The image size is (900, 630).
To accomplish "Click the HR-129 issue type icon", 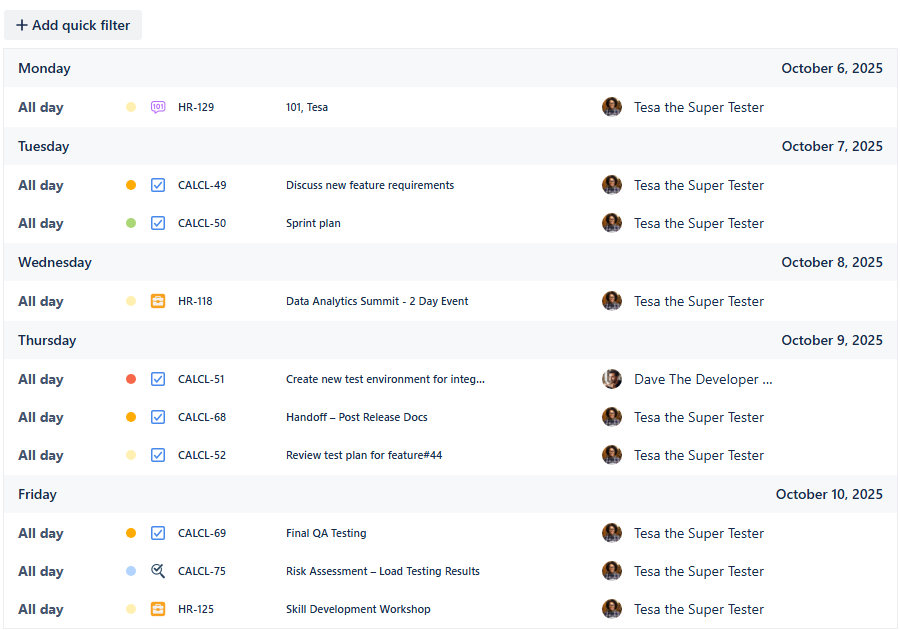I will tap(158, 107).
